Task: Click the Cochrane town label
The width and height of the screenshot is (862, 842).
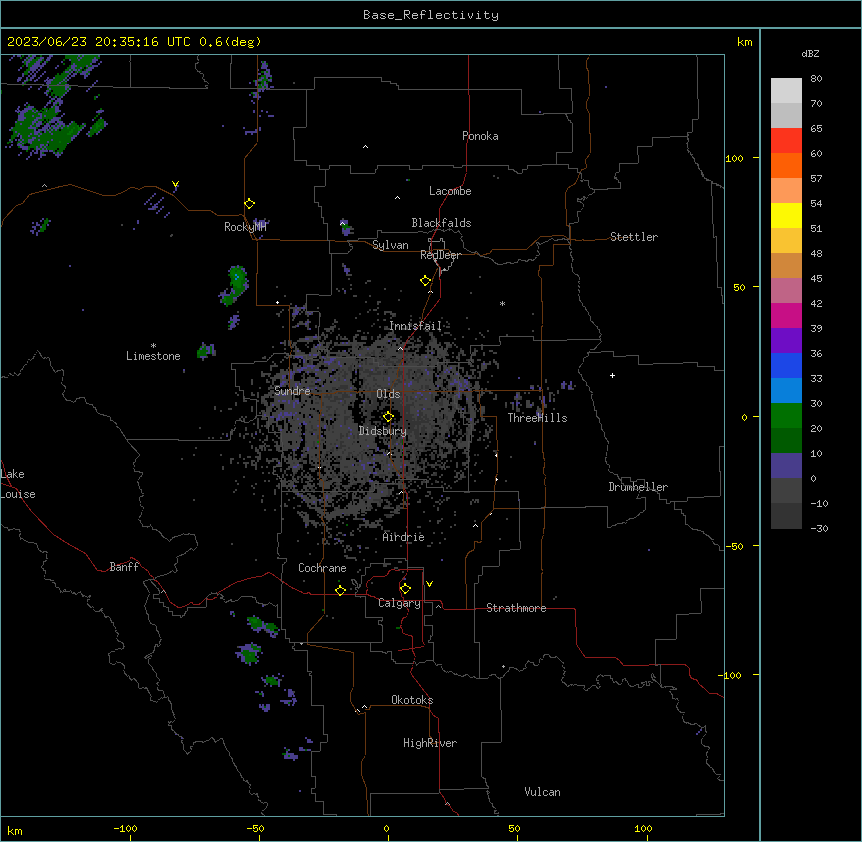Action: (x=322, y=568)
